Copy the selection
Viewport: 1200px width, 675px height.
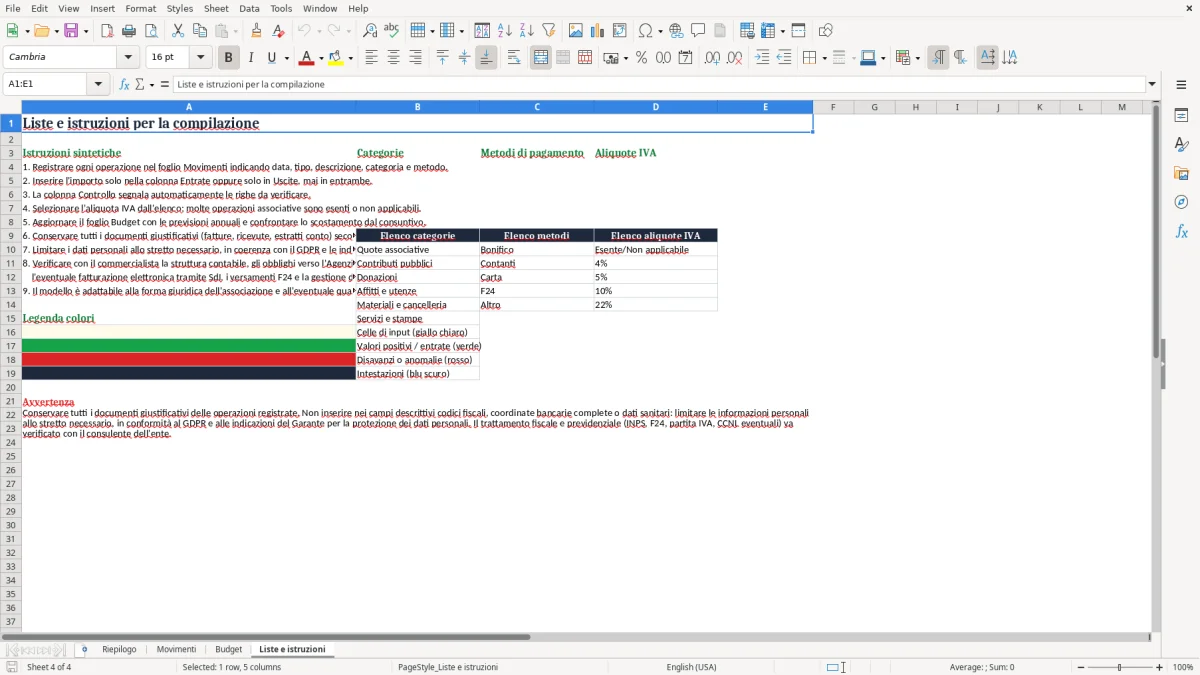pos(200,31)
